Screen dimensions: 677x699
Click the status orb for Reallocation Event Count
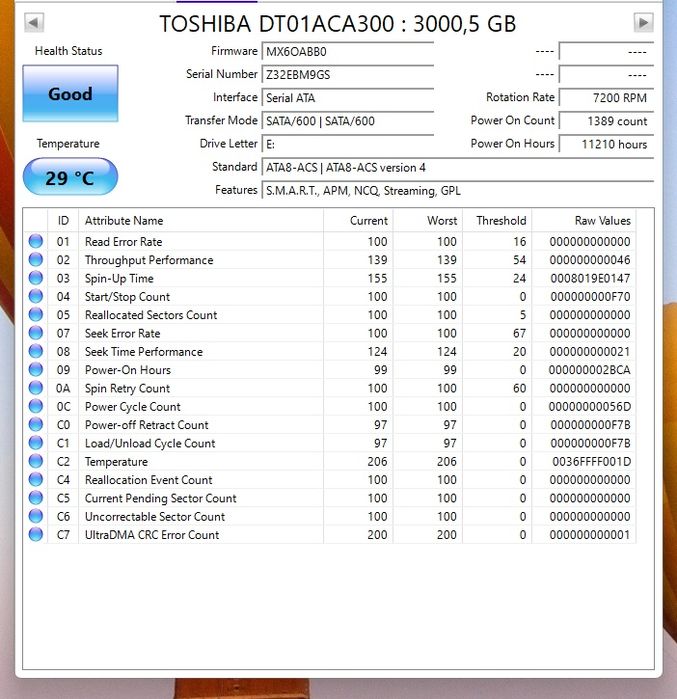point(36,479)
